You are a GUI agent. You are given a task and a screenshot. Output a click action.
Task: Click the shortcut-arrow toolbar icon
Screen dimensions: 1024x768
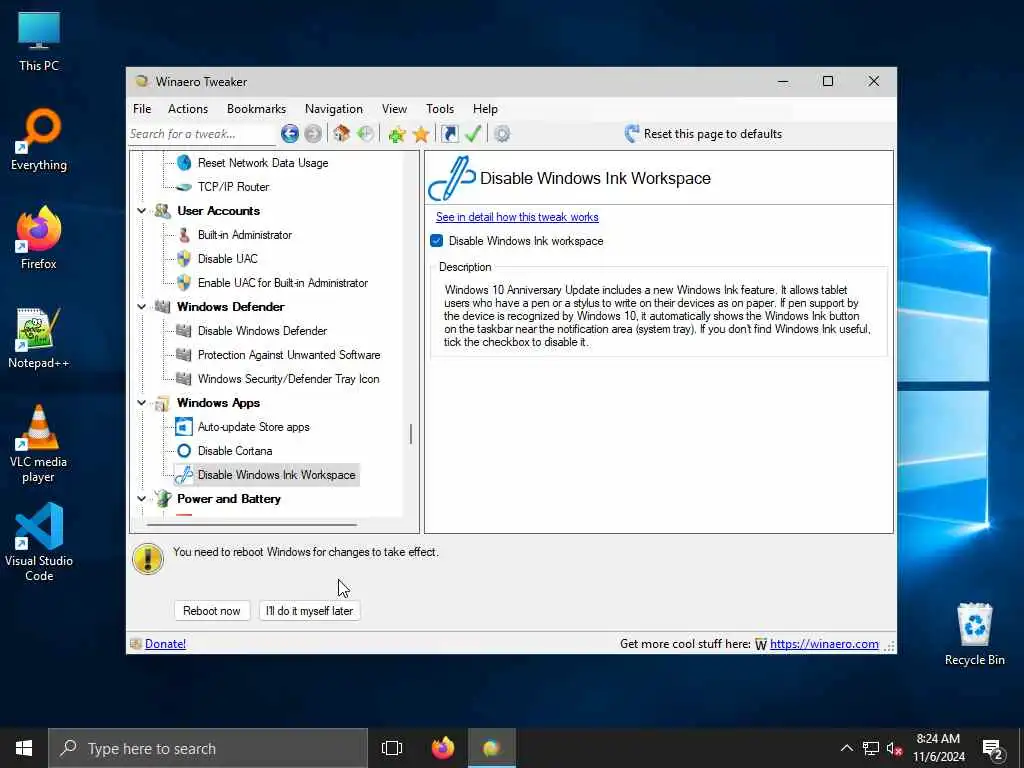click(x=449, y=134)
